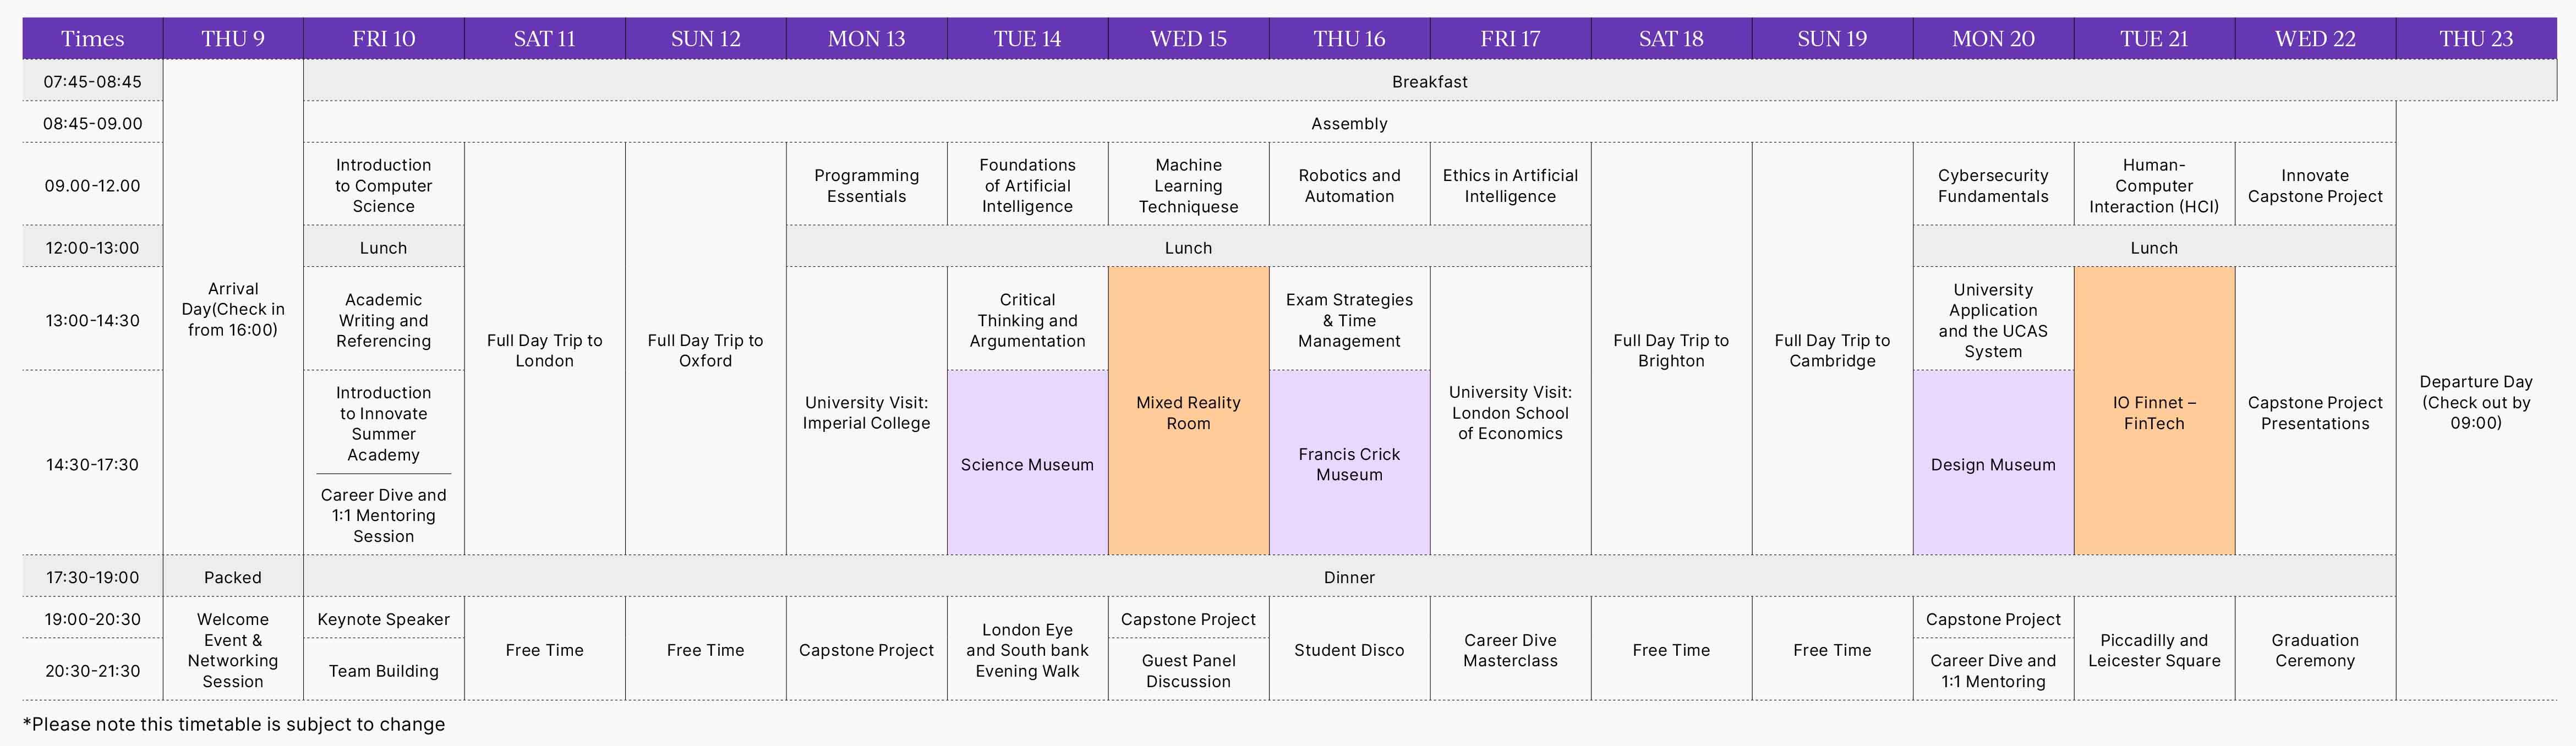Select the WED 15 column header

point(1188,38)
